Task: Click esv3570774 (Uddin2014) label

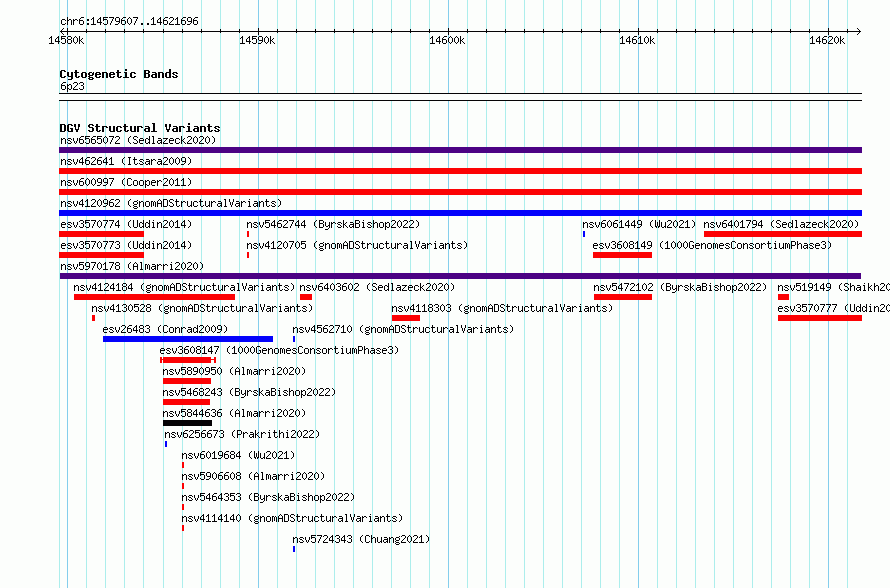Action: (126, 224)
